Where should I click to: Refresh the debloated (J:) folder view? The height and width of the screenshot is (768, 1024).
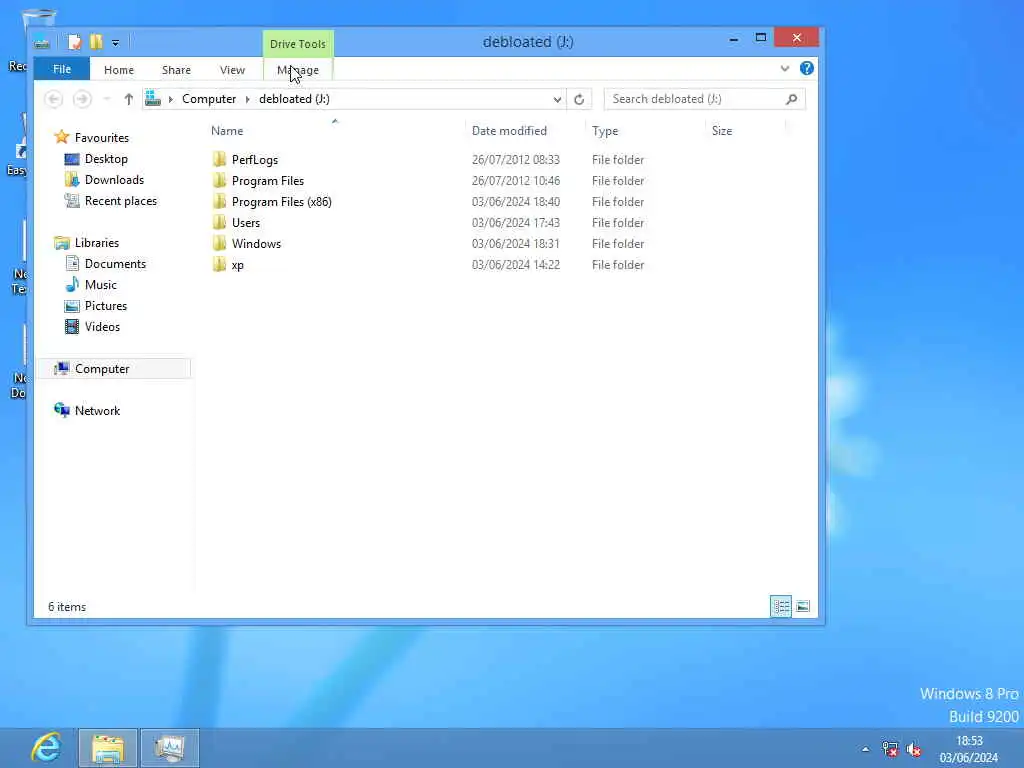[x=579, y=99]
